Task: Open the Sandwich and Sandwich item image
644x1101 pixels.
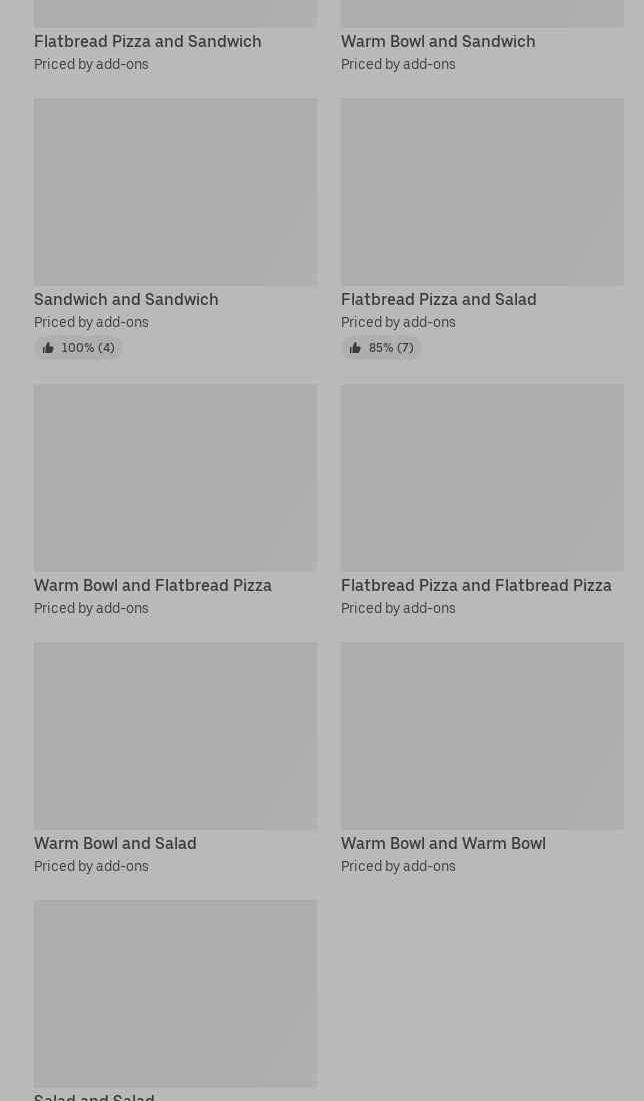Action: click(175, 192)
